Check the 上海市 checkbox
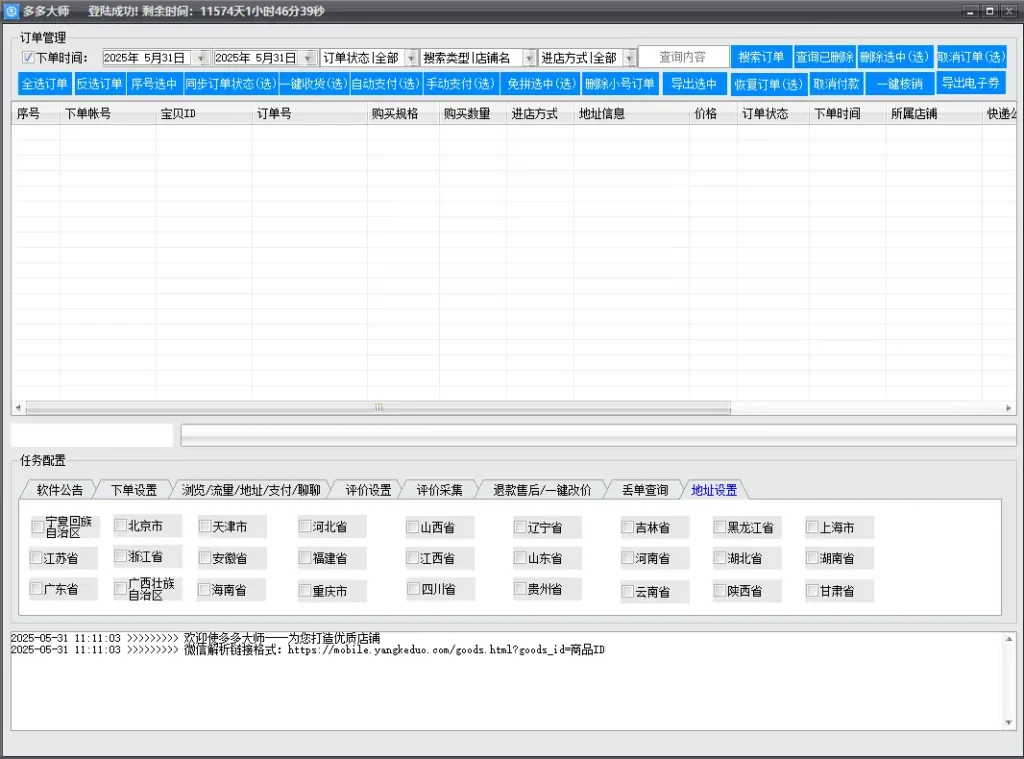1024x759 pixels. click(x=812, y=526)
